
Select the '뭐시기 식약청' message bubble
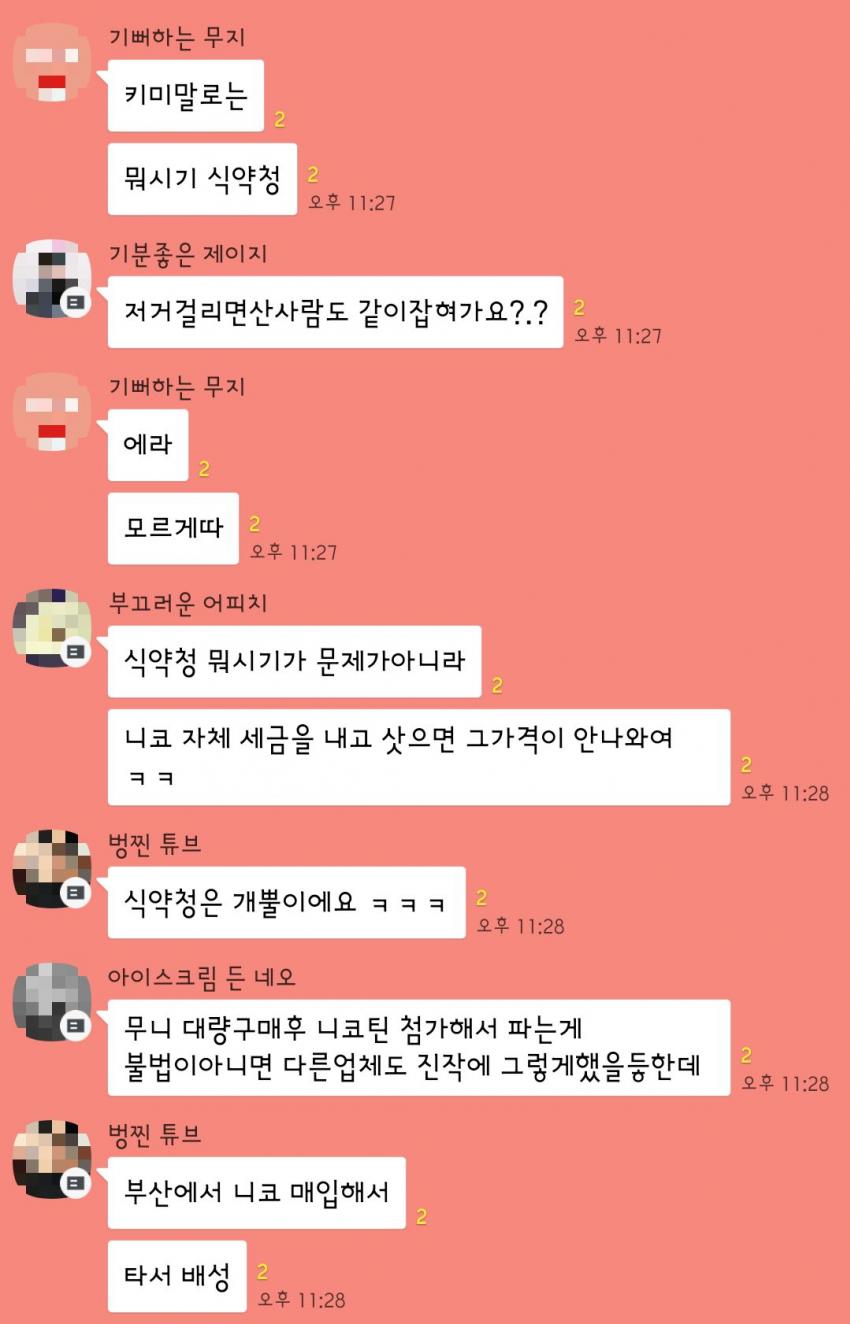coord(203,179)
